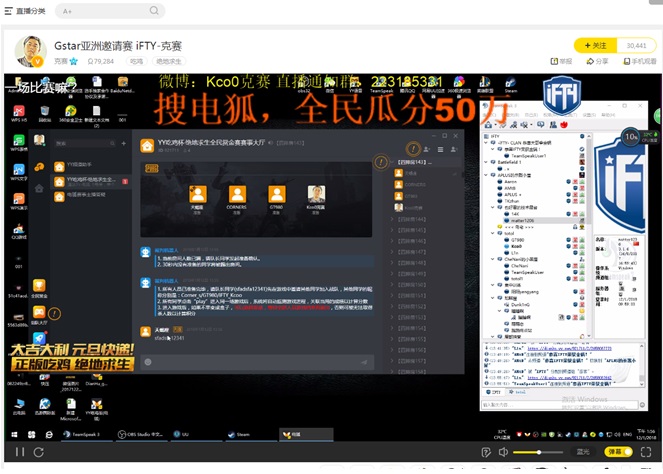Click the refresh stream icon

tap(38, 452)
